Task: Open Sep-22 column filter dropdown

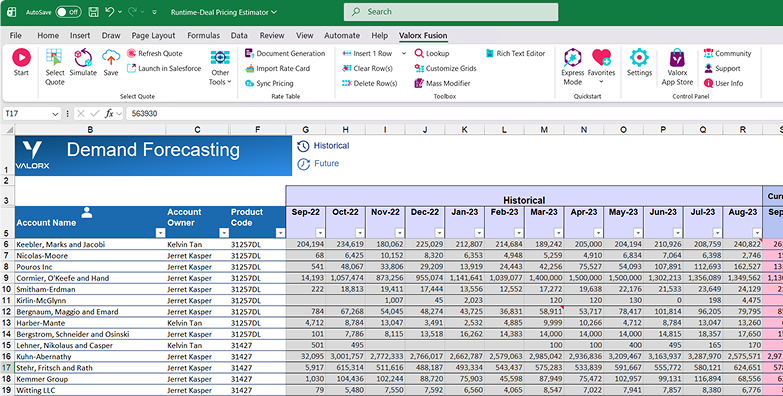Action: click(x=320, y=233)
